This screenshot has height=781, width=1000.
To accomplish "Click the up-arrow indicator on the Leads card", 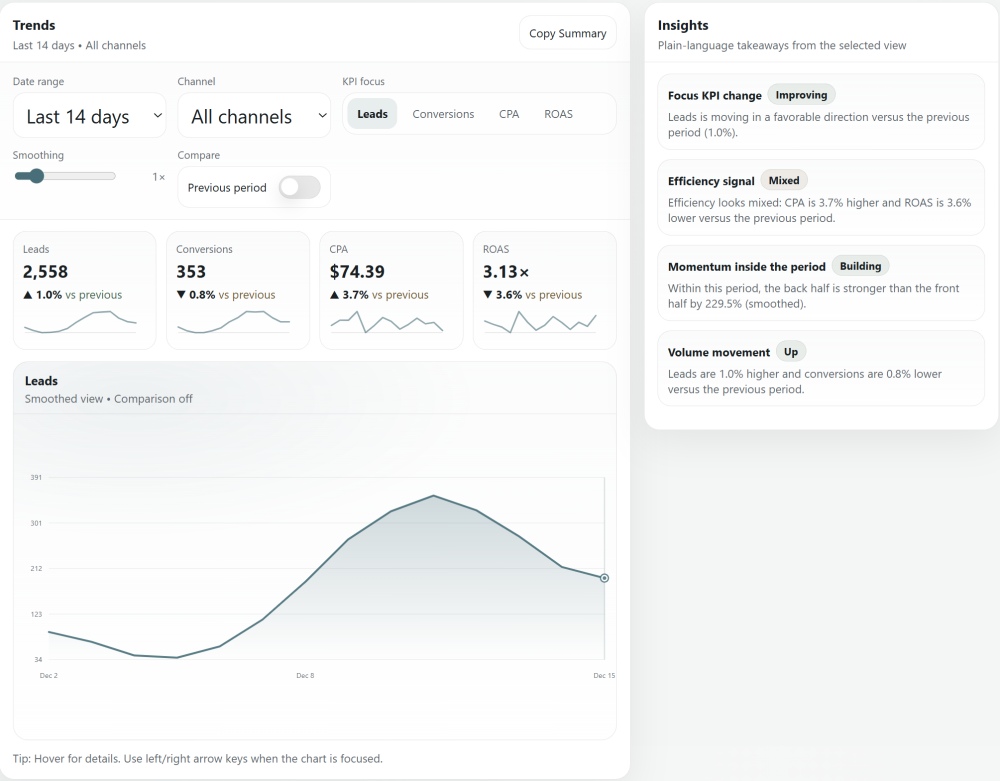I will click(x=23, y=295).
